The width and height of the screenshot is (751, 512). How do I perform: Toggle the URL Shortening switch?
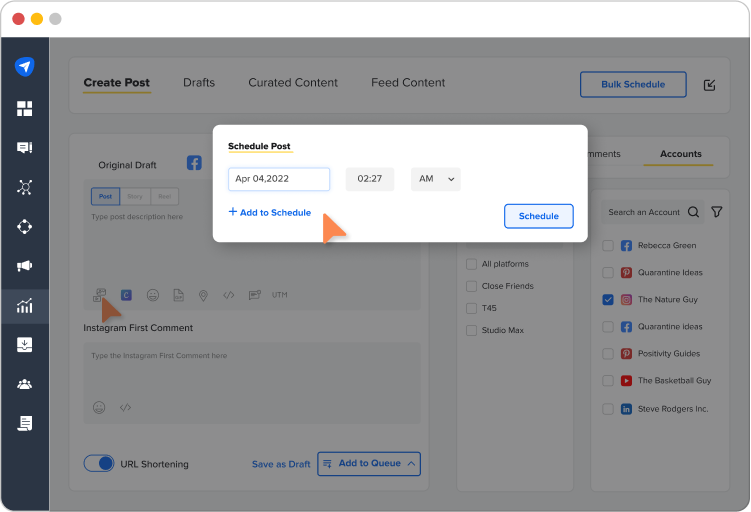(99, 464)
